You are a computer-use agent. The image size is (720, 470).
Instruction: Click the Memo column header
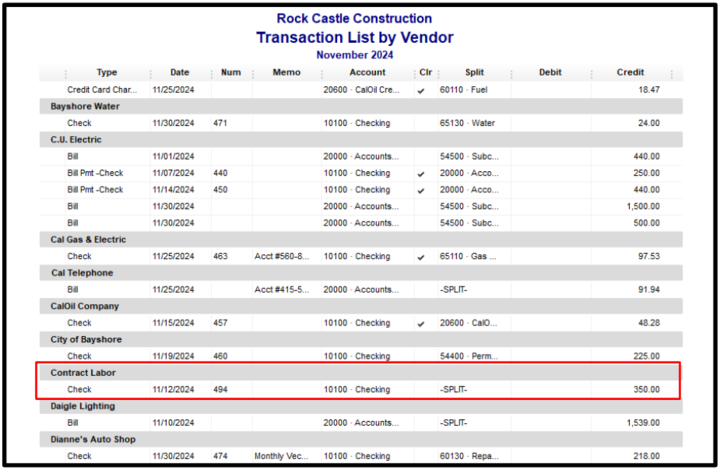coord(287,73)
